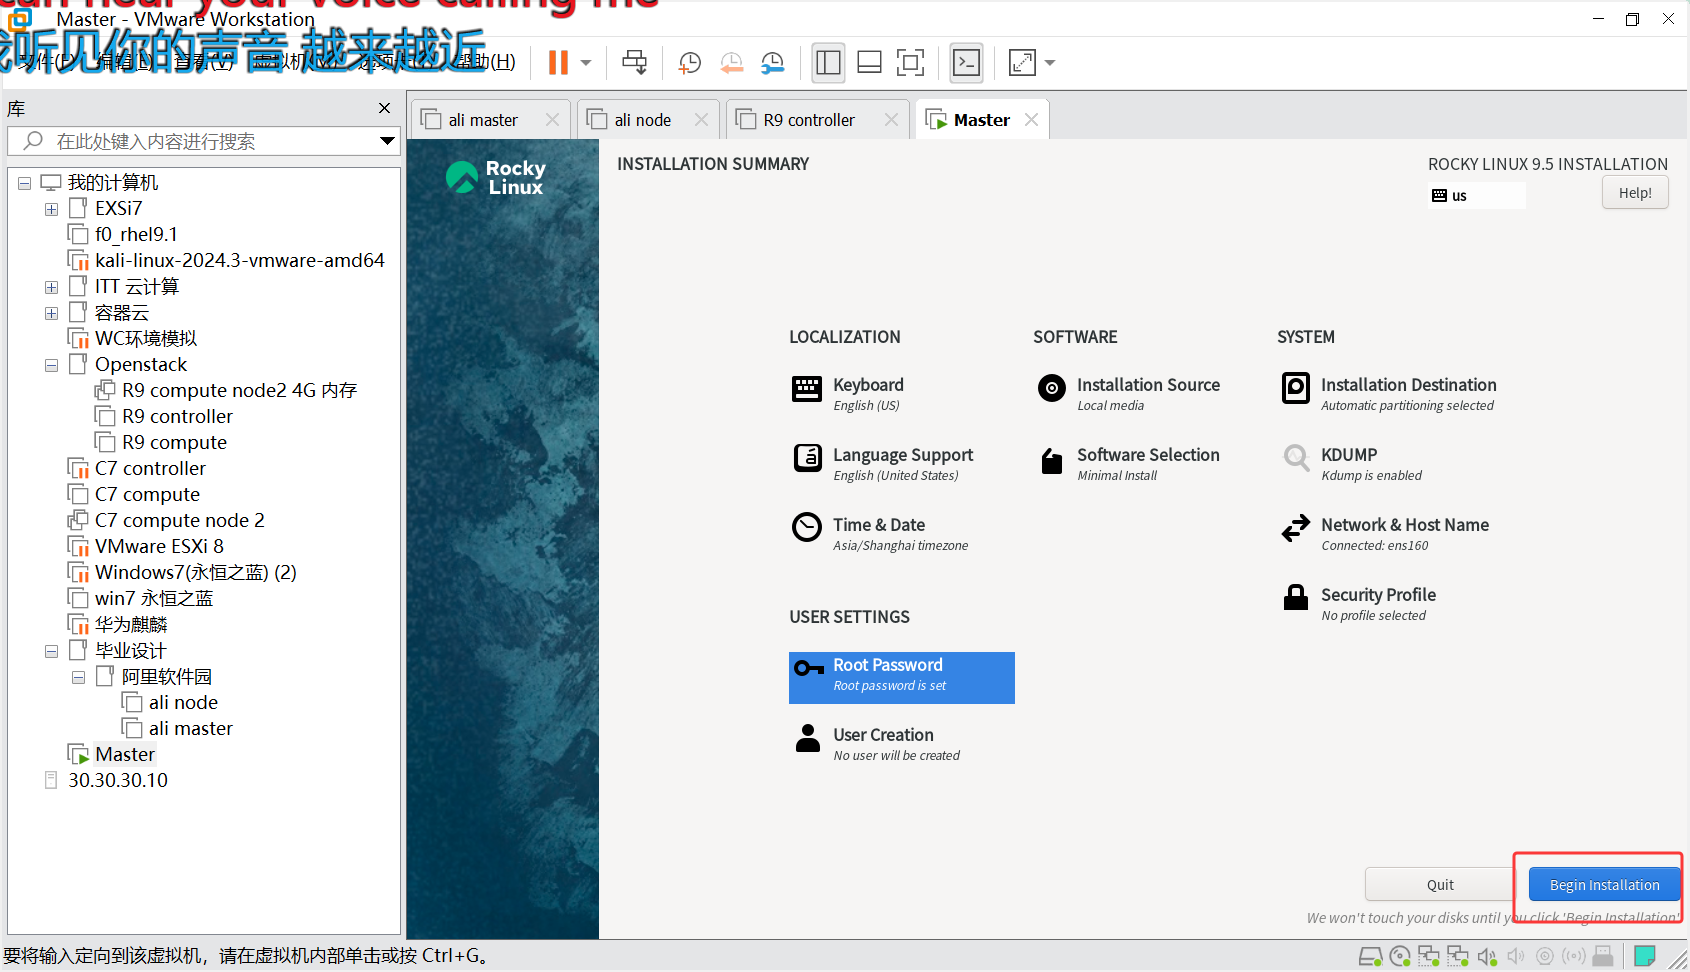
Task: Click the Begin Installation button
Action: 1604,885
